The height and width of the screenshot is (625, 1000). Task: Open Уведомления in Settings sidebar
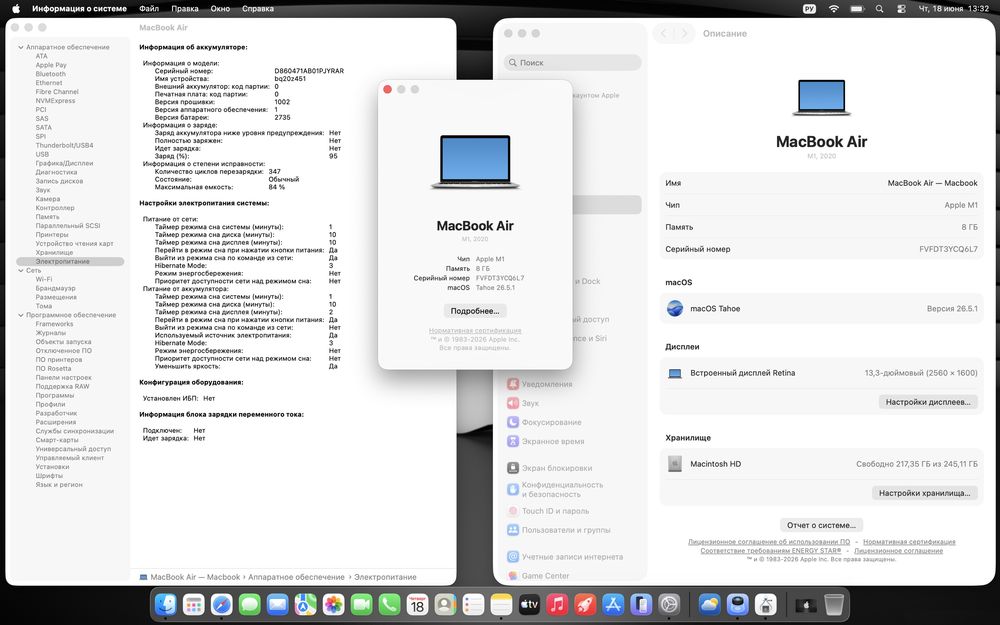pyautogui.click(x=540, y=384)
